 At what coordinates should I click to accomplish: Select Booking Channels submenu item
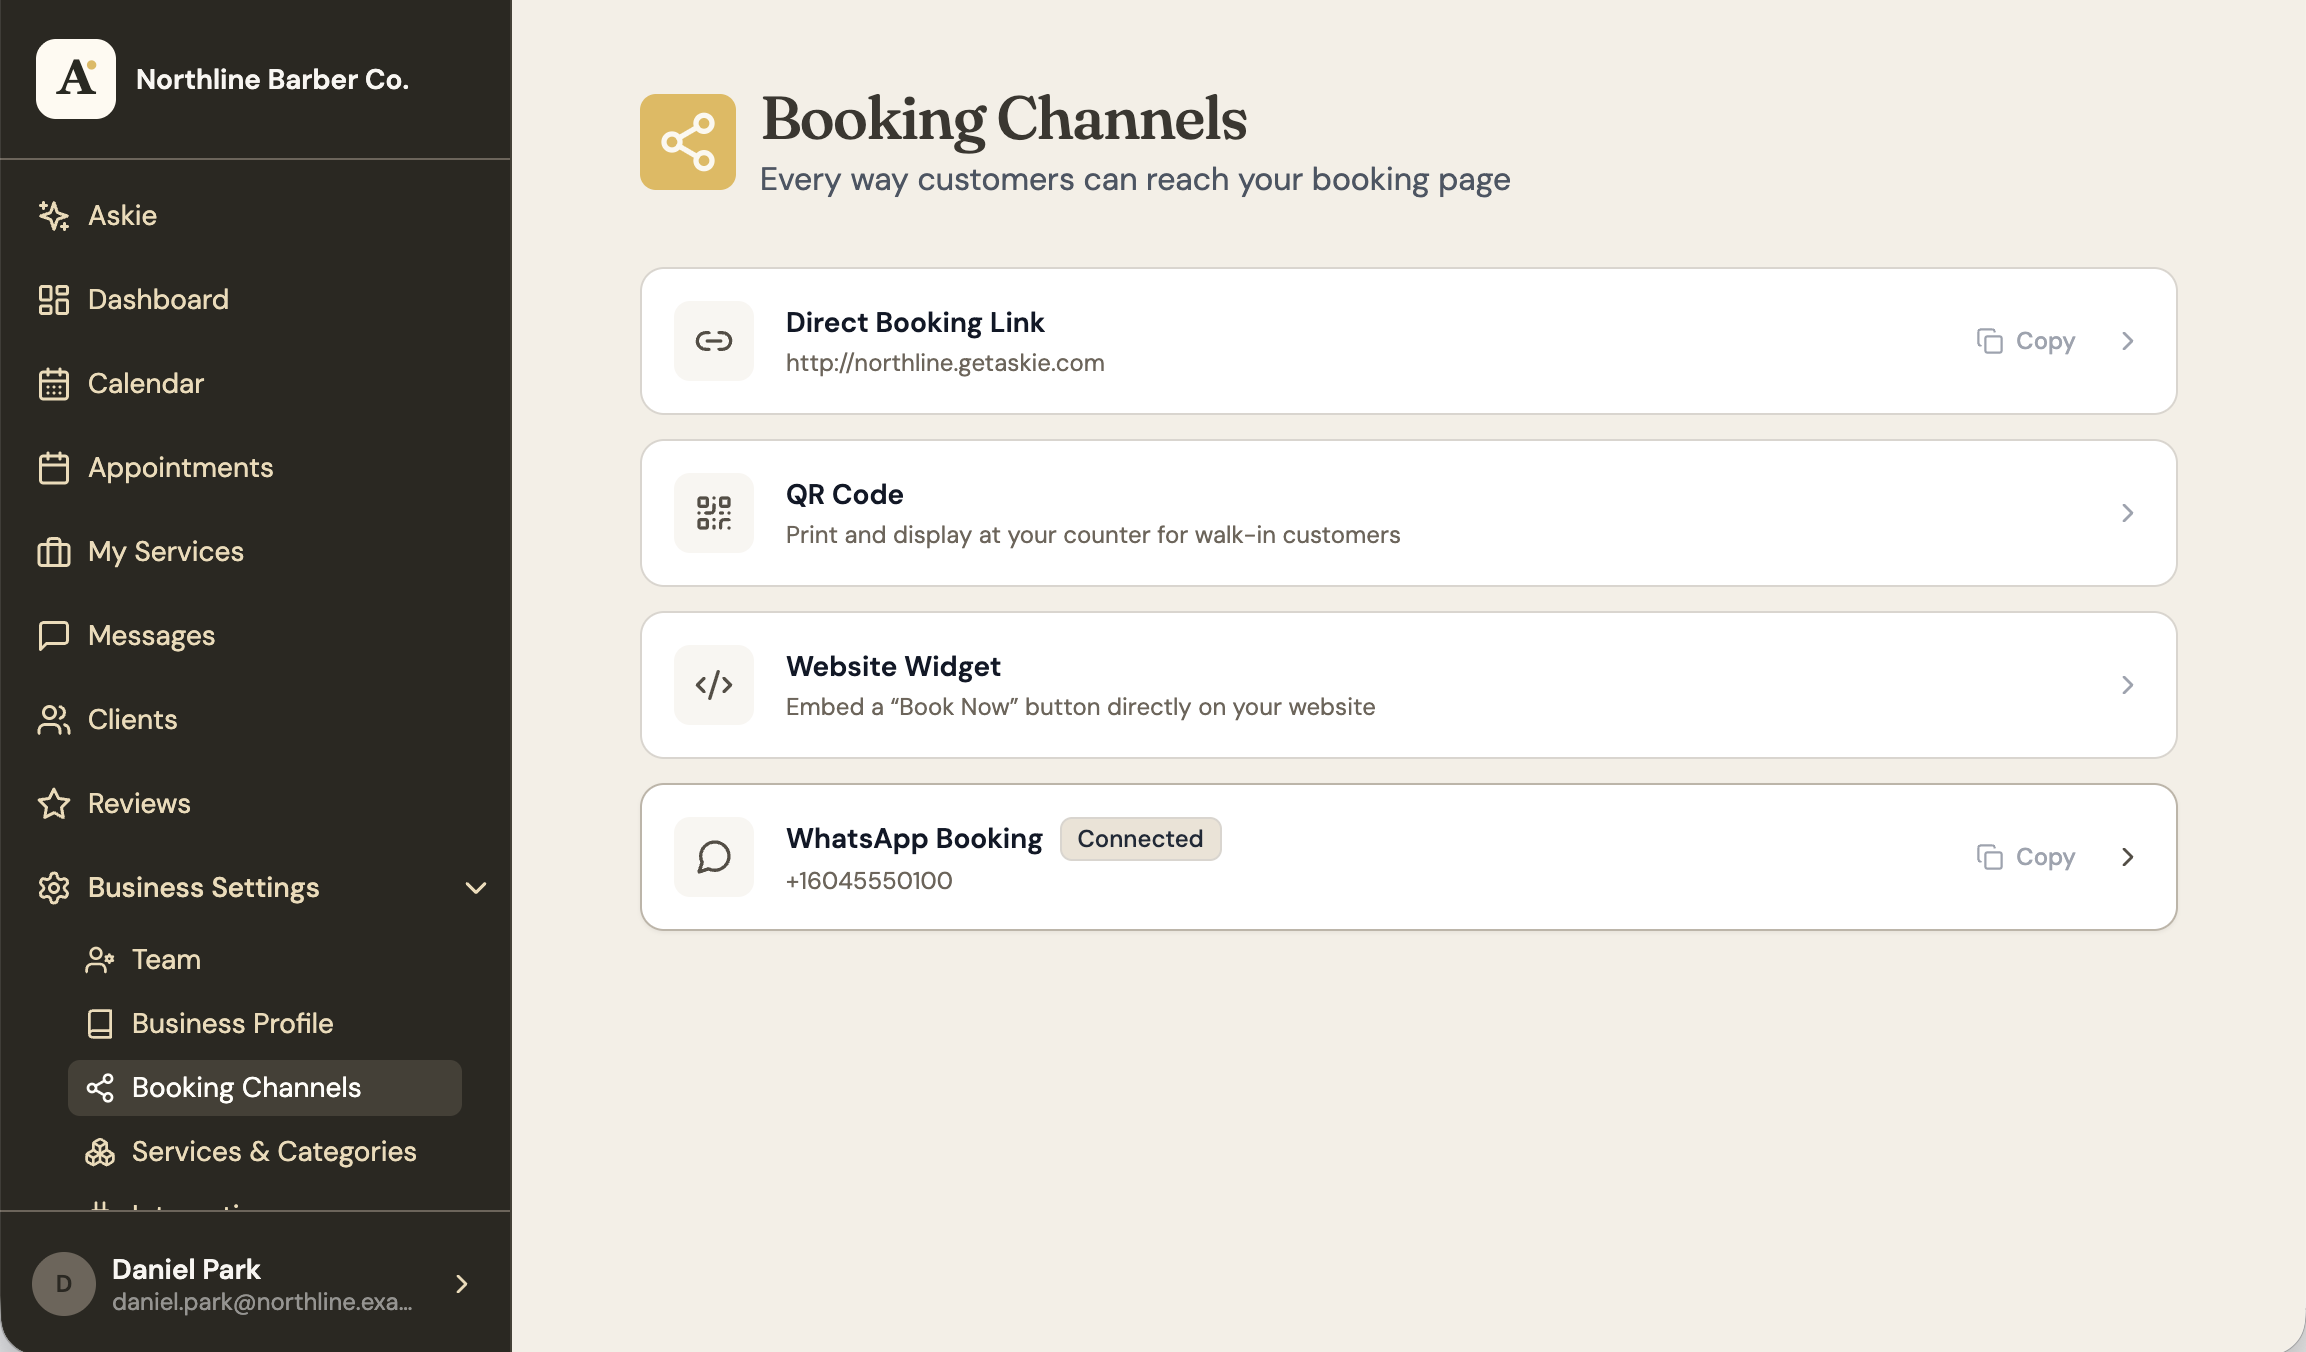coord(265,1087)
